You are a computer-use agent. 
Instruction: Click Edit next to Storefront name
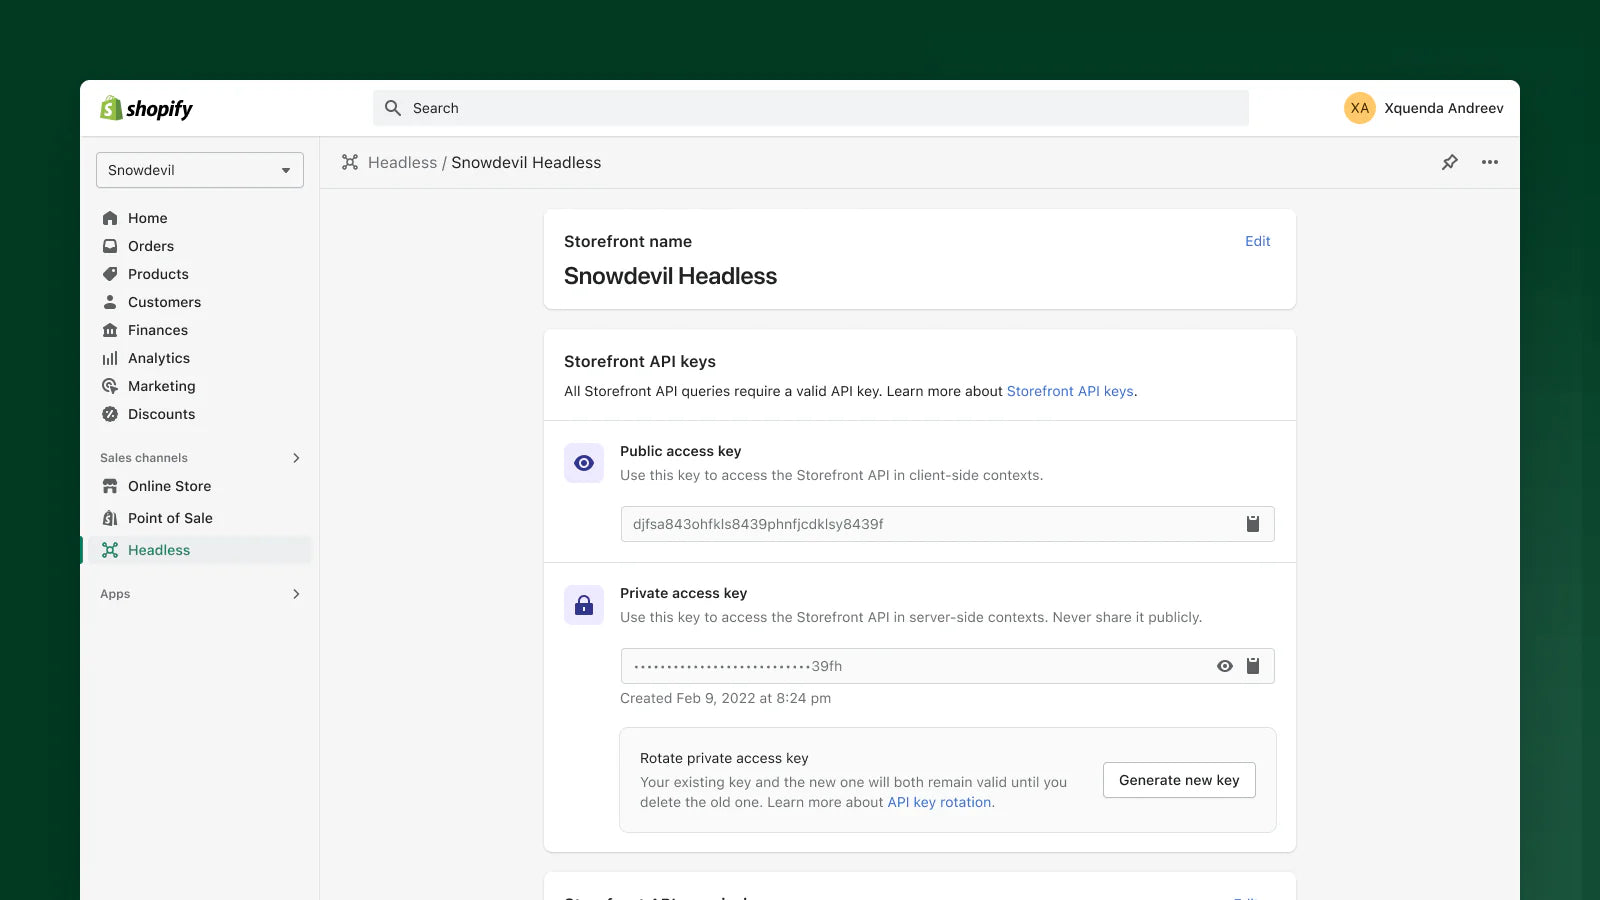pyautogui.click(x=1257, y=241)
